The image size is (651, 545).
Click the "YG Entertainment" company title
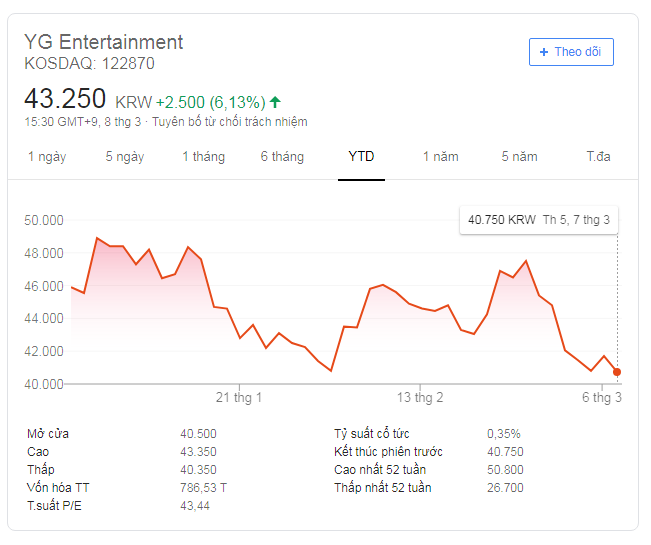point(104,42)
